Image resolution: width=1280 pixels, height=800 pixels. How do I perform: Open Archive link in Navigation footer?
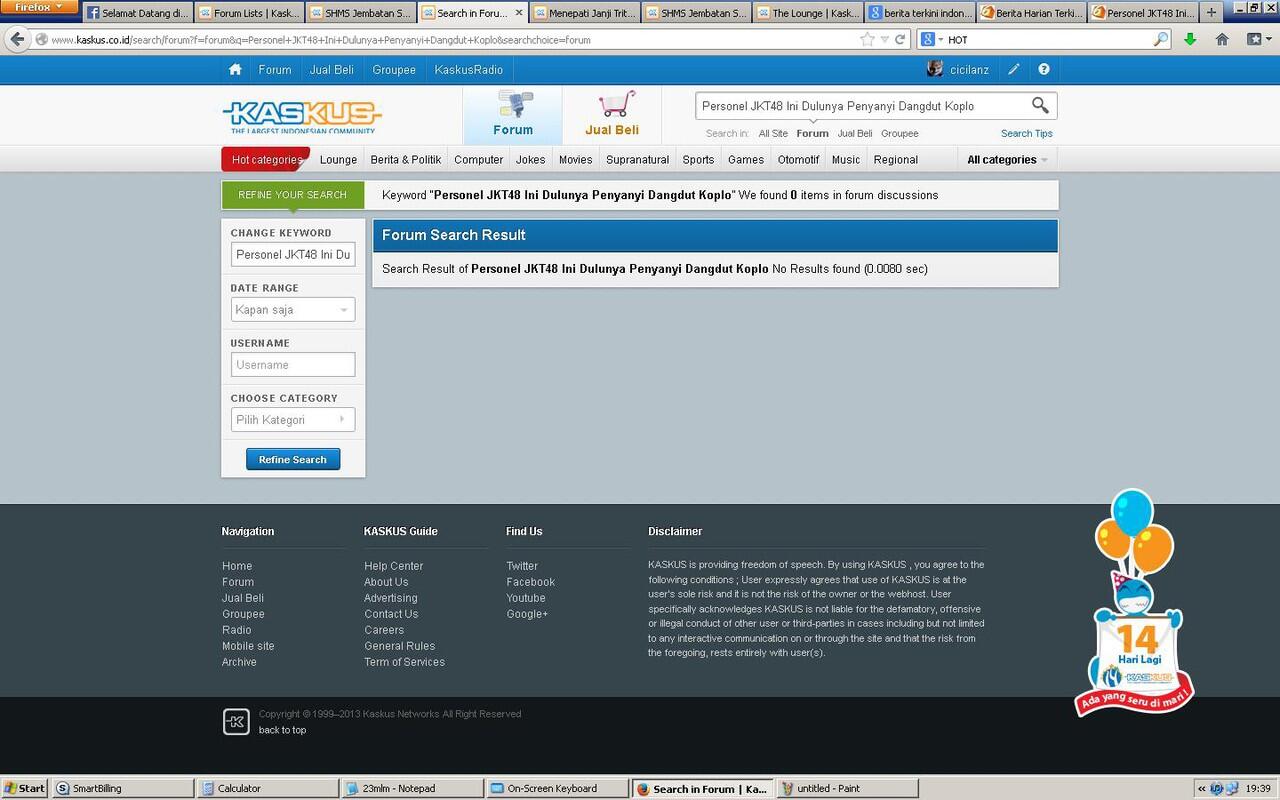pos(239,662)
